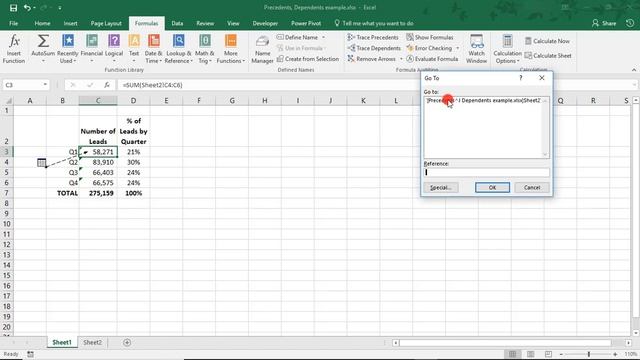The height and width of the screenshot is (360, 640).
Task: Select column D header
Action: [133, 100]
